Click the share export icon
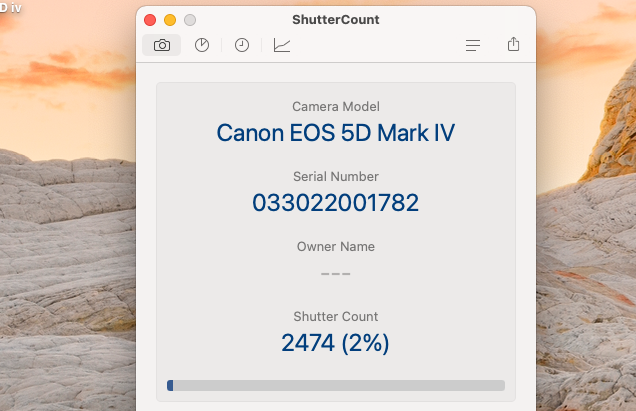 [514, 45]
